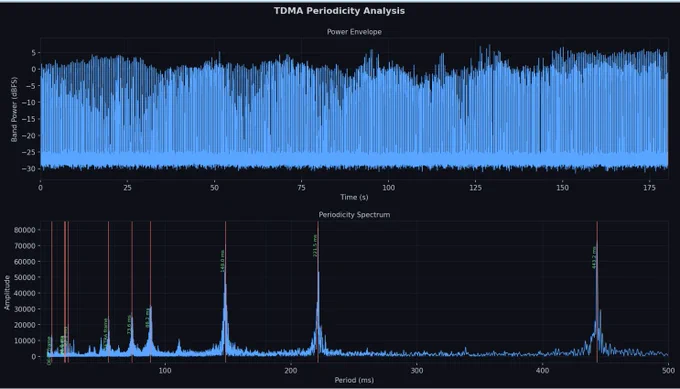The width and height of the screenshot is (680, 389).
Task: Click the "Time (s)" axis label
Action: point(354,197)
